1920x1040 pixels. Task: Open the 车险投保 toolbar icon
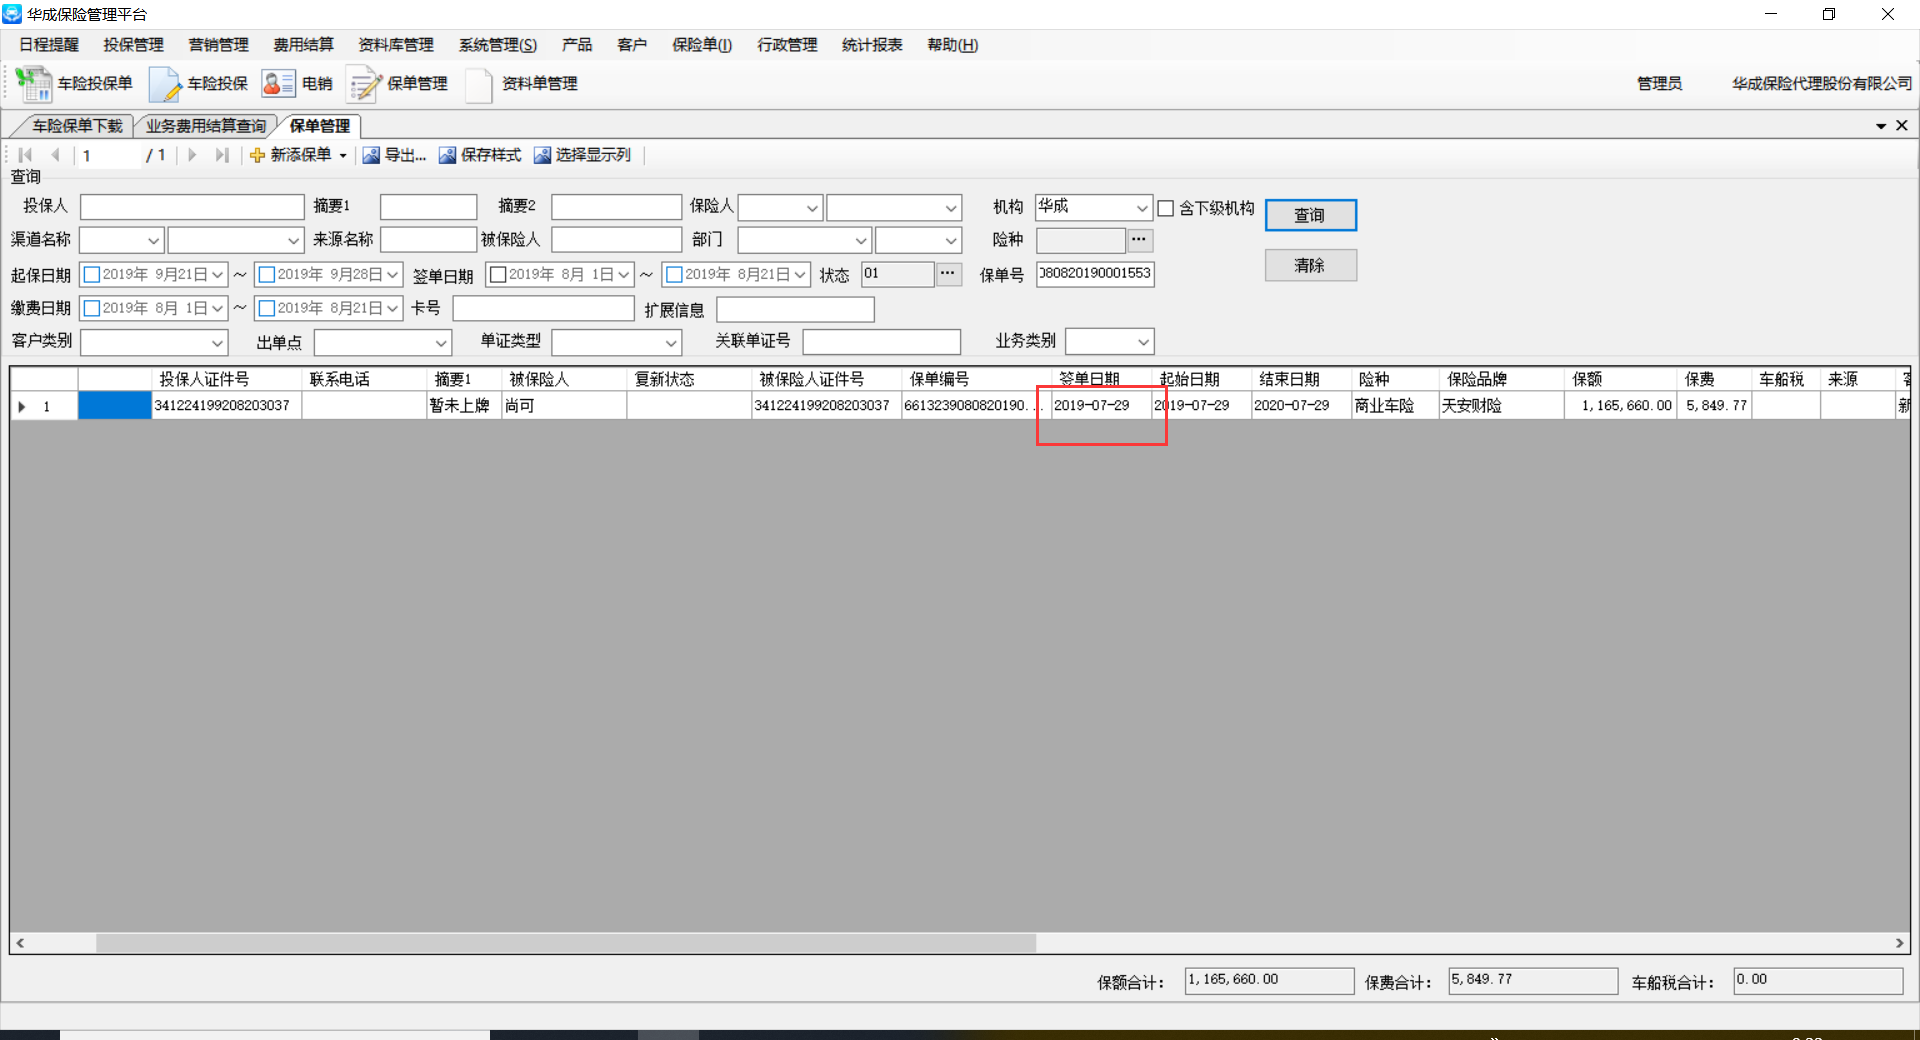pos(165,84)
